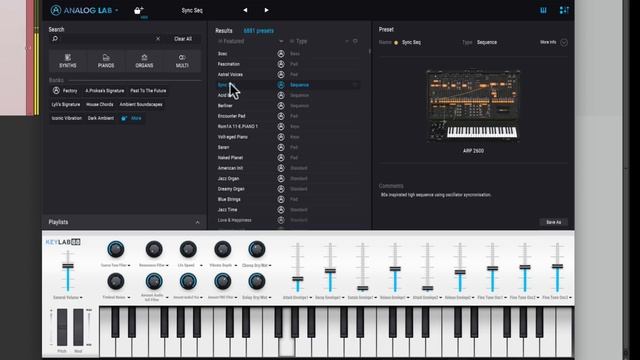Select the Encounter Pad preset
The height and width of the screenshot is (360, 640).
(x=231, y=116)
